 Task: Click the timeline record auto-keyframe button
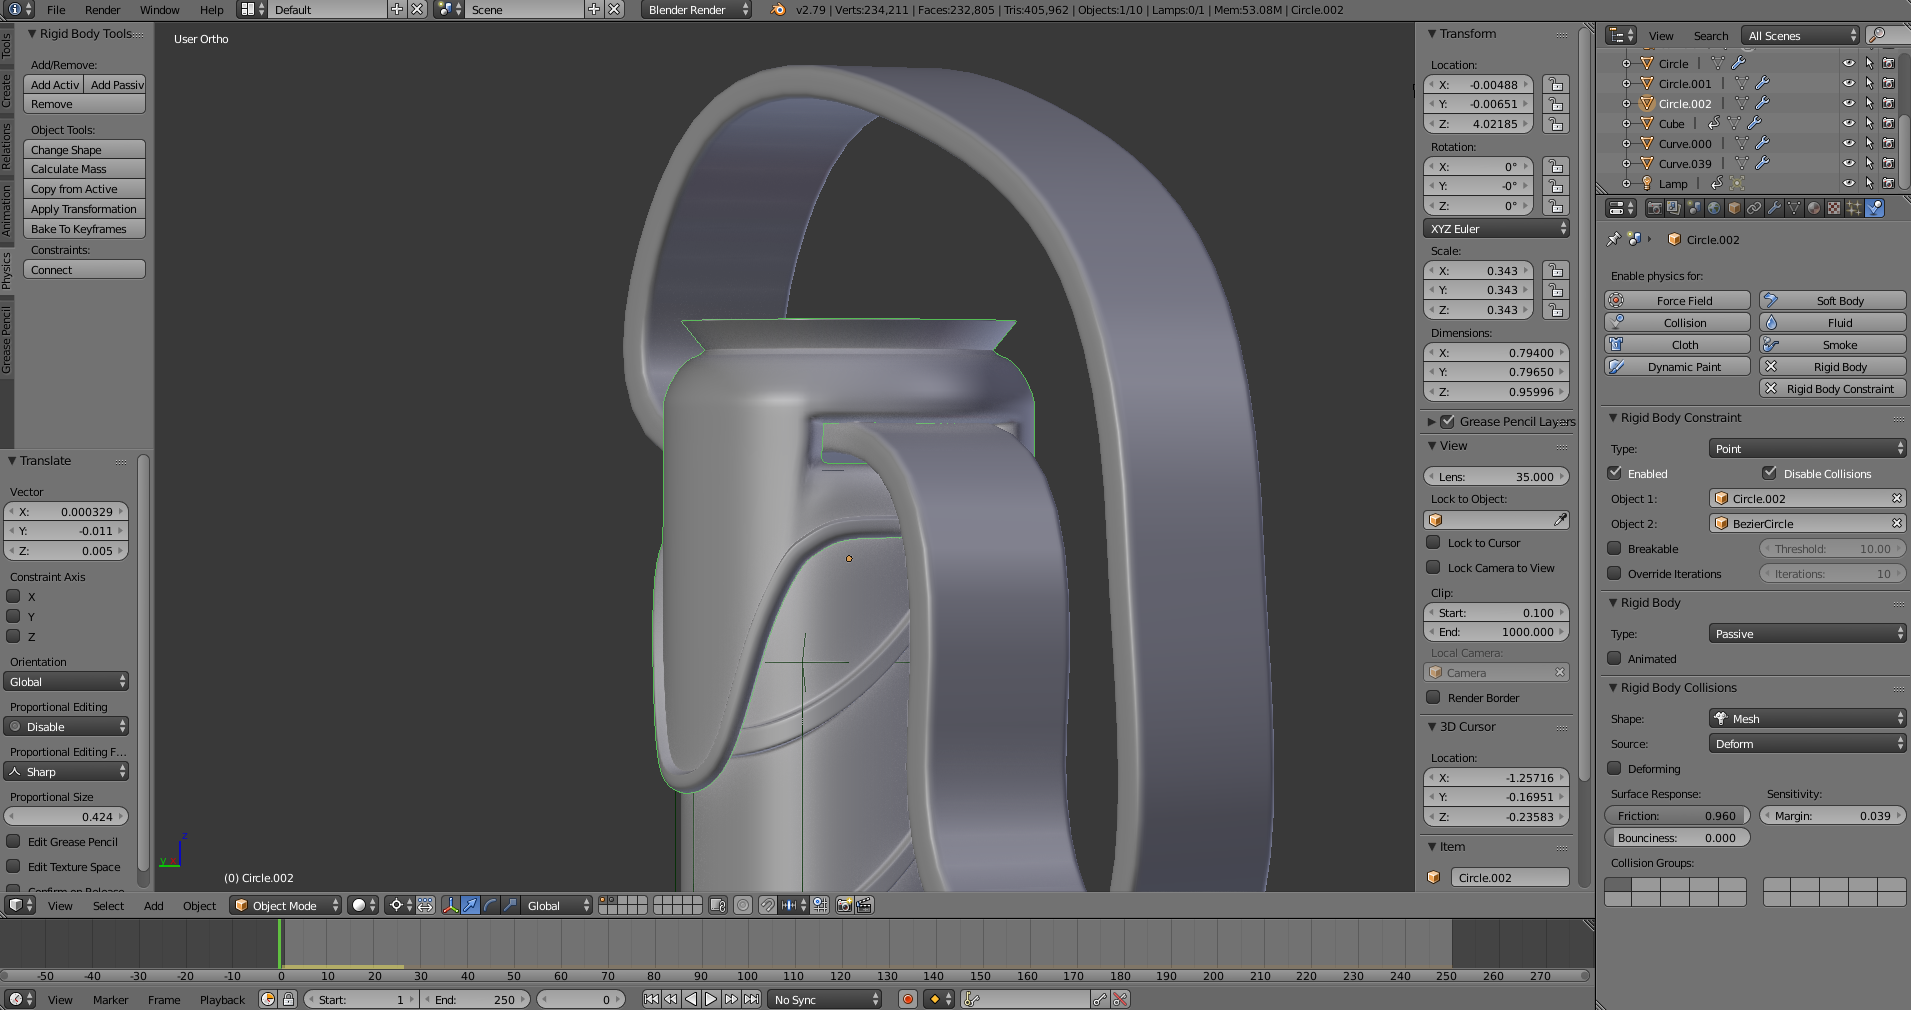click(908, 999)
